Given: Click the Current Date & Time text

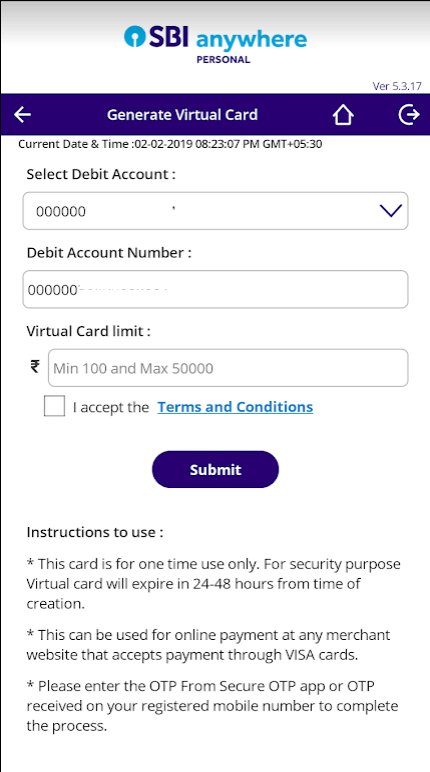Looking at the screenshot, I should click(x=170, y=145).
